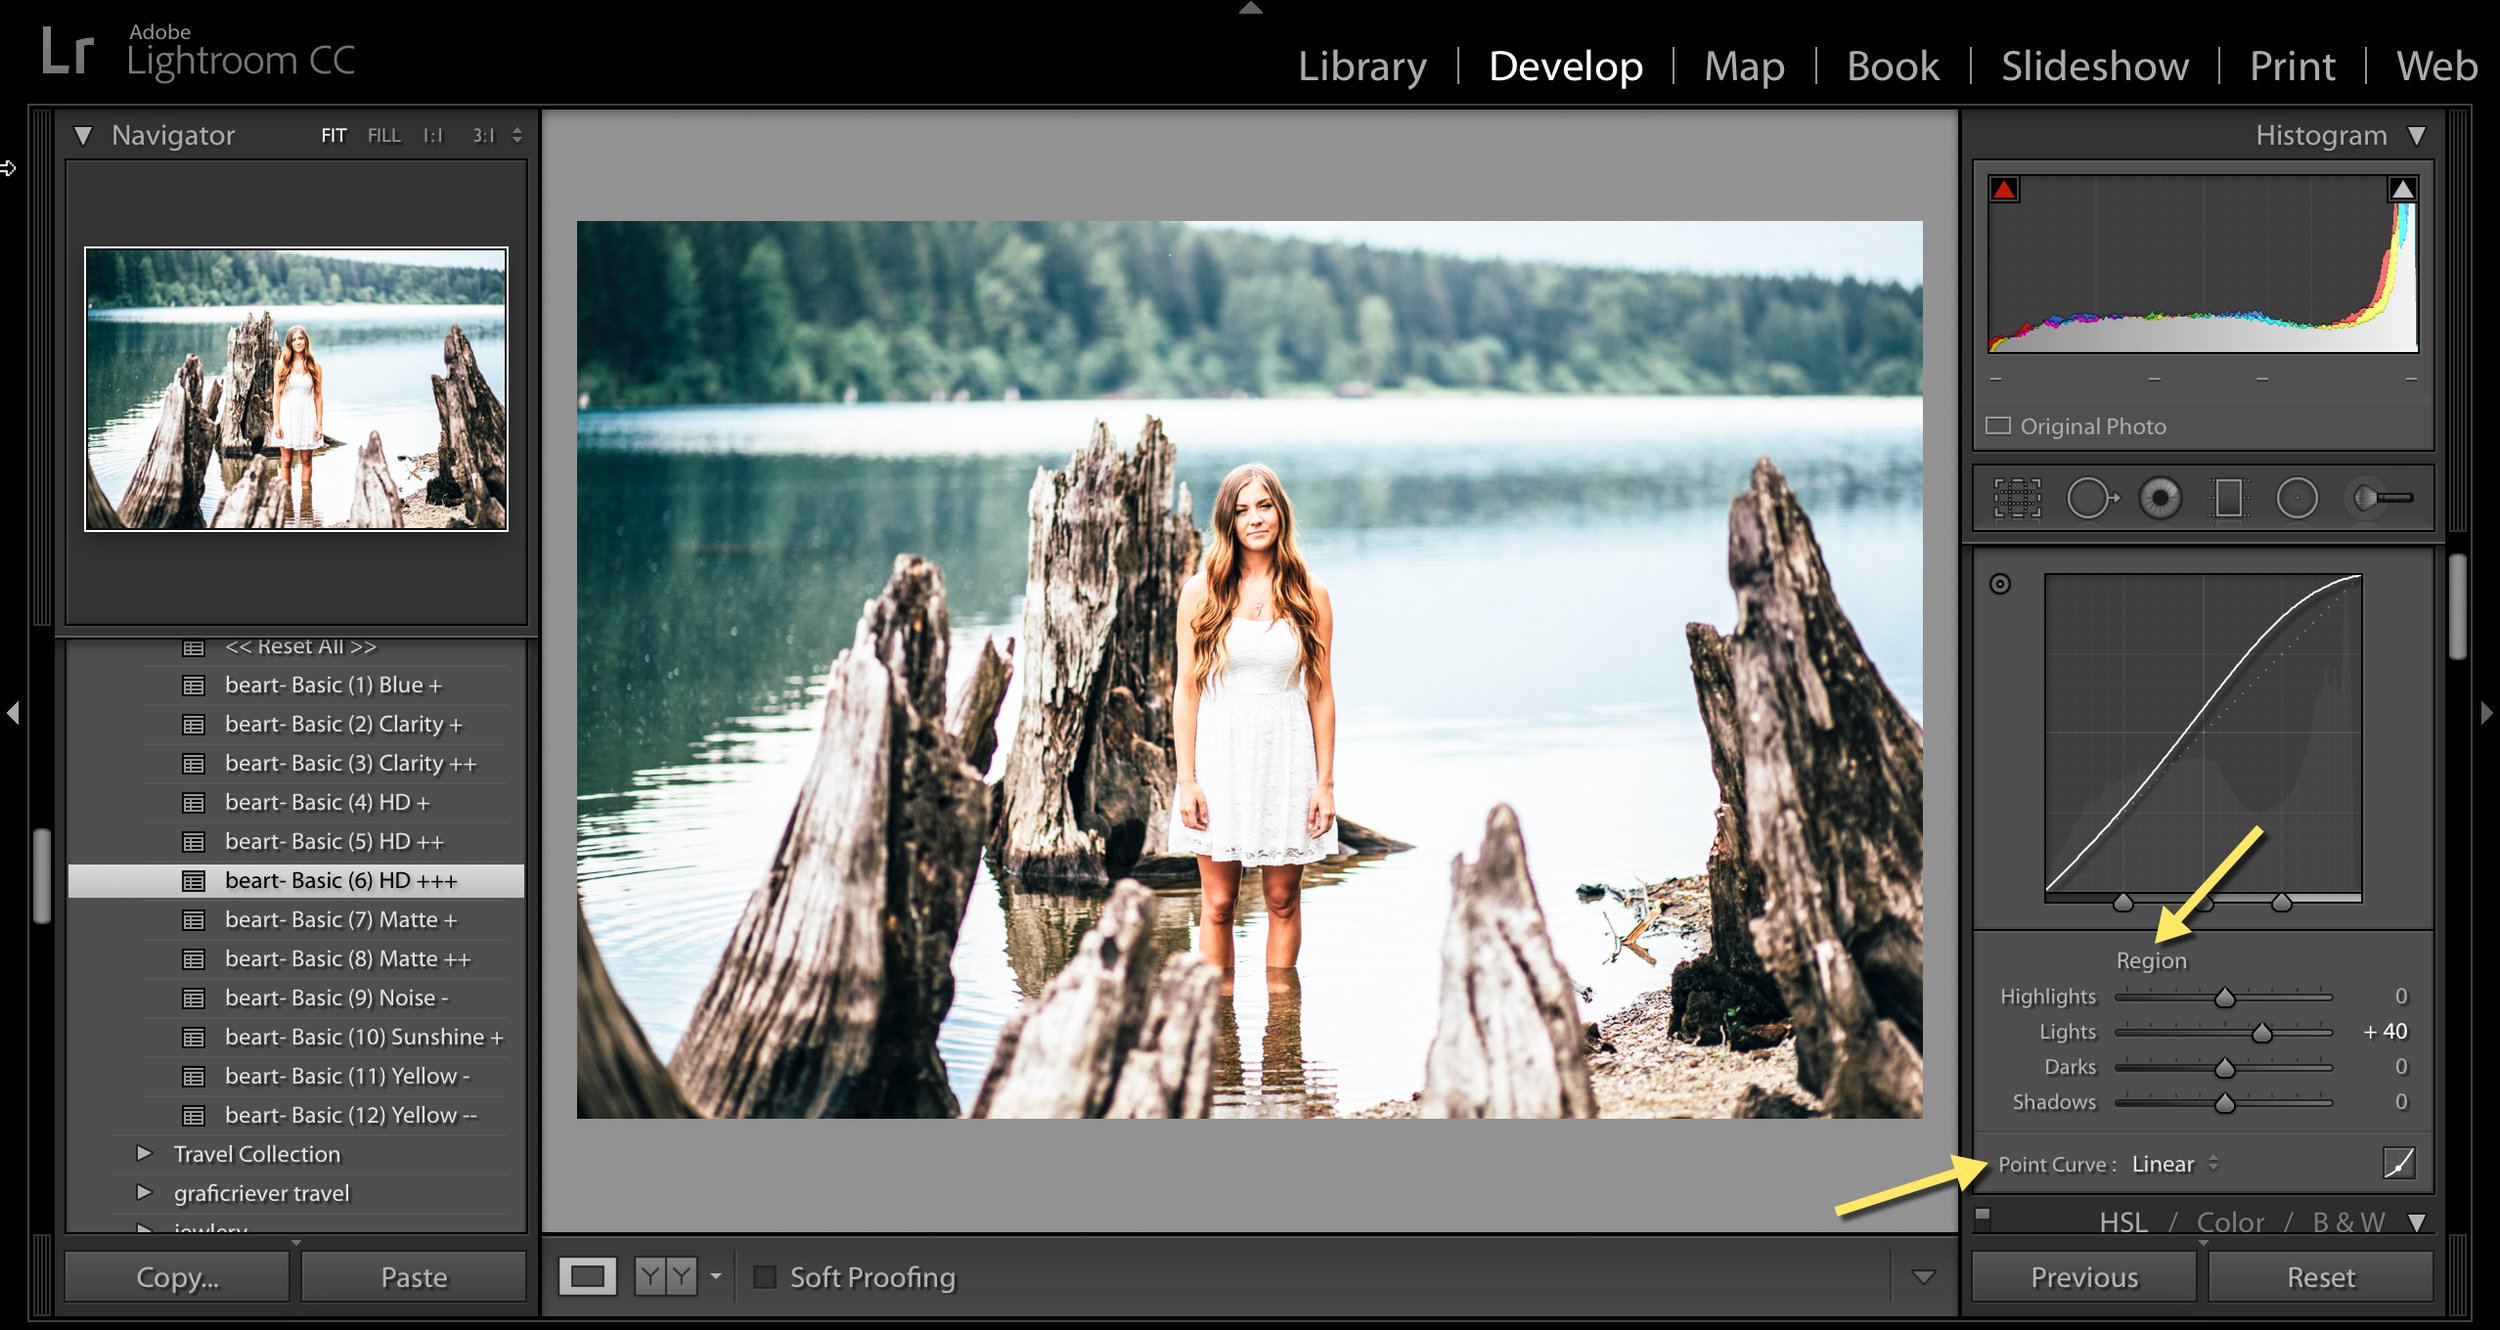Viewport: 2500px width, 1330px height.
Task: Toggle the Point Curve Linear dropdown
Action: (2176, 1165)
